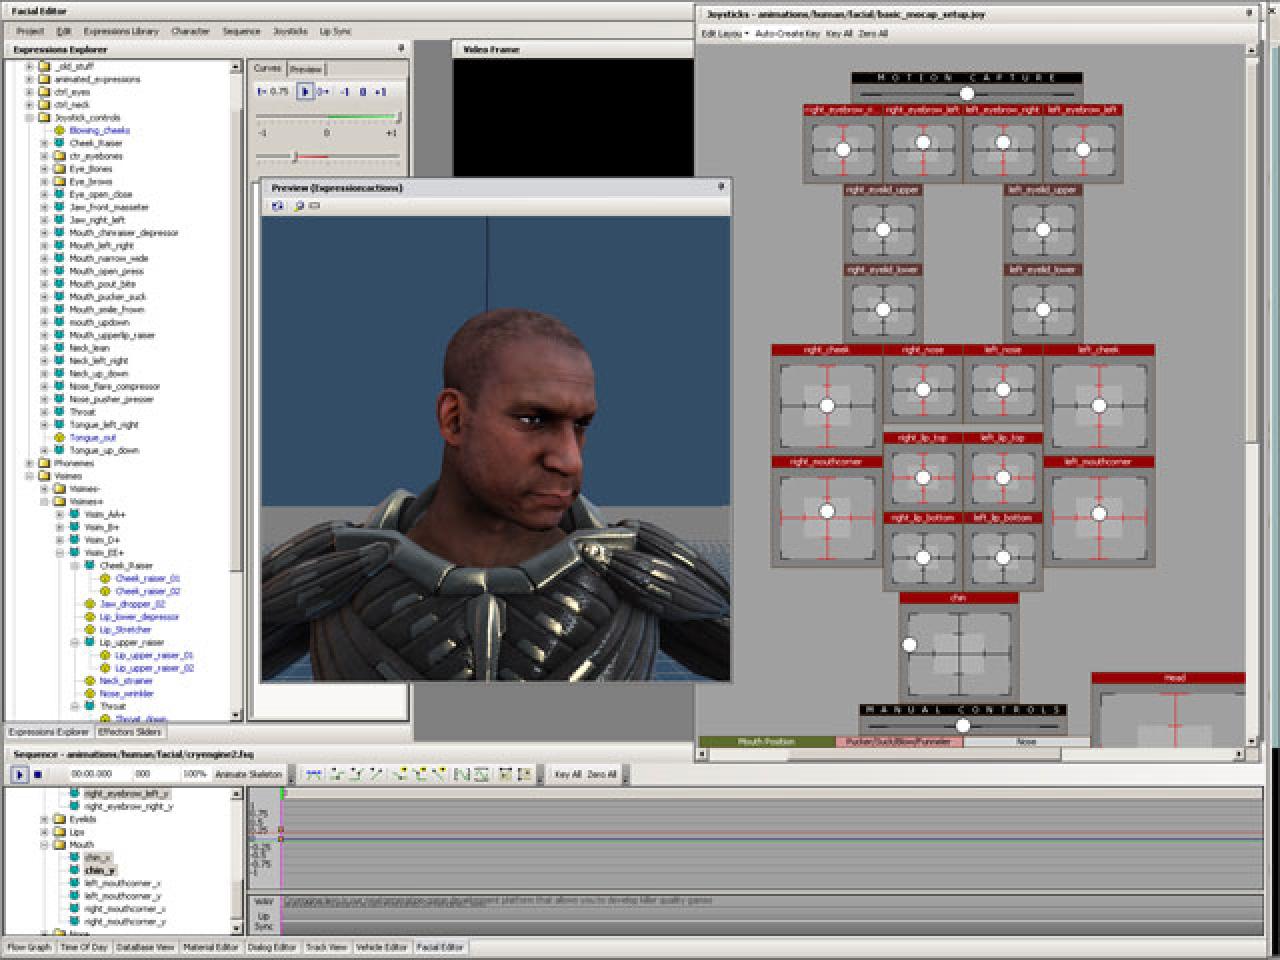This screenshot has height=960, width=1280.
Task: Switch to the Track View editor tab
Action: [326, 947]
